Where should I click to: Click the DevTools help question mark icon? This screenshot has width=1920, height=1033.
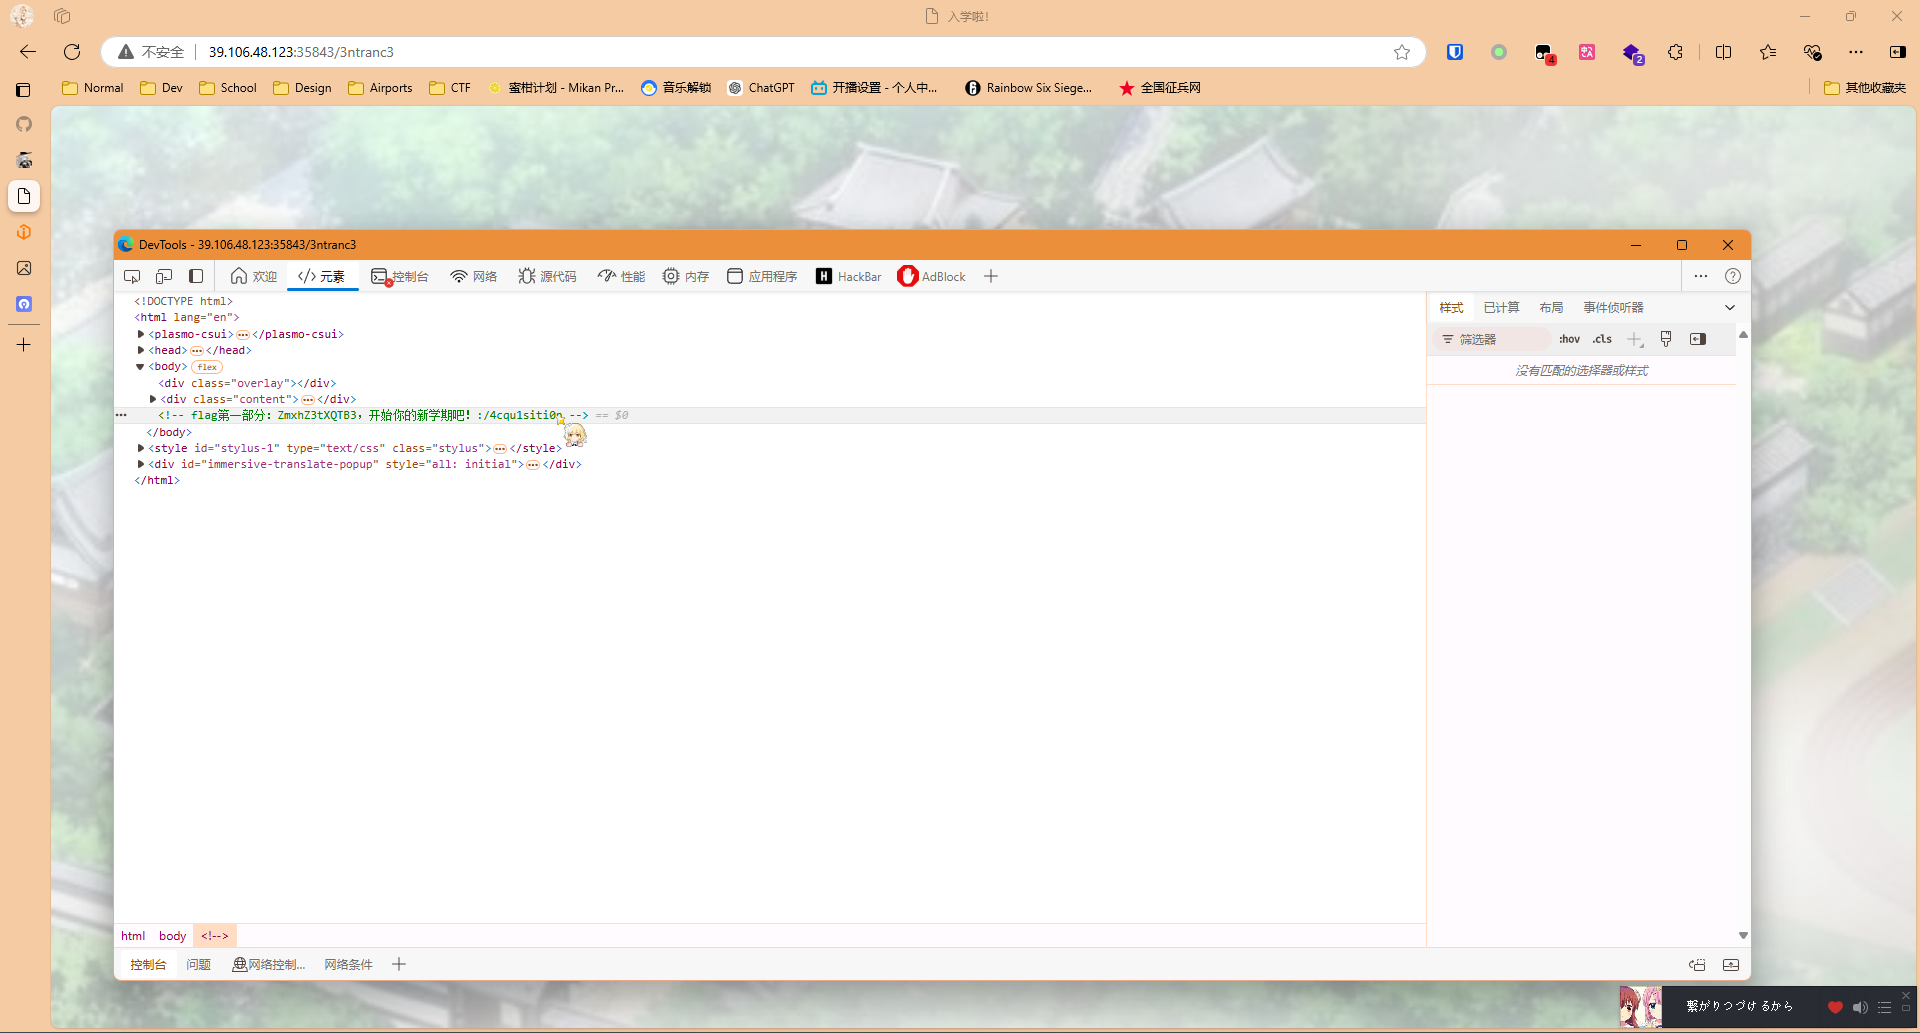click(x=1733, y=276)
